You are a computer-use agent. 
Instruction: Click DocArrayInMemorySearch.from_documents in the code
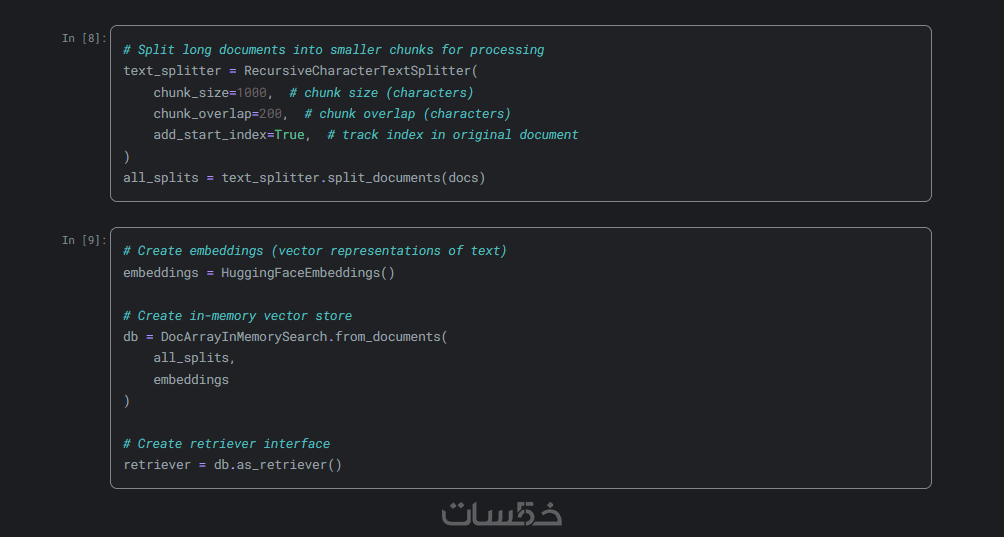coord(300,337)
